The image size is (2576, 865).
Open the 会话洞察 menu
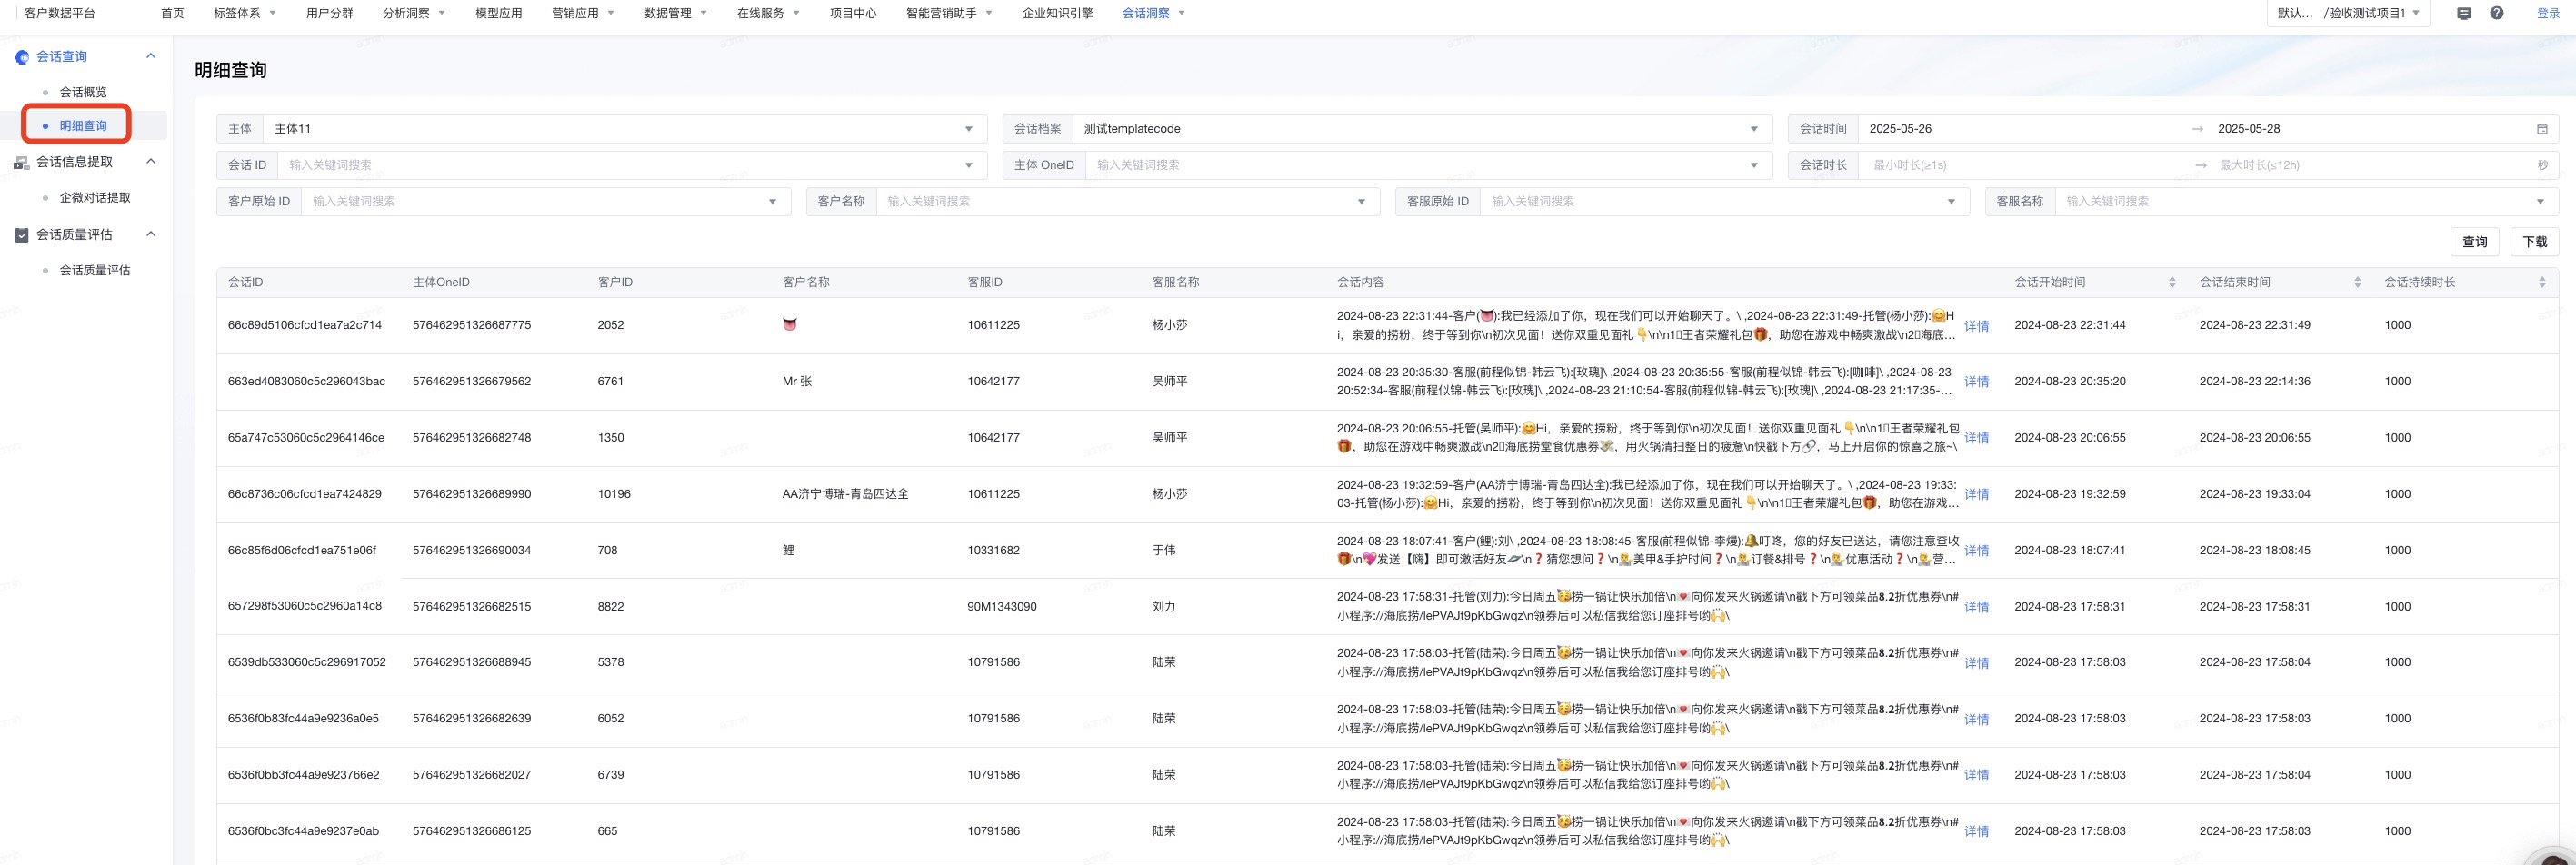pyautogui.click(x=1153, y=13)
